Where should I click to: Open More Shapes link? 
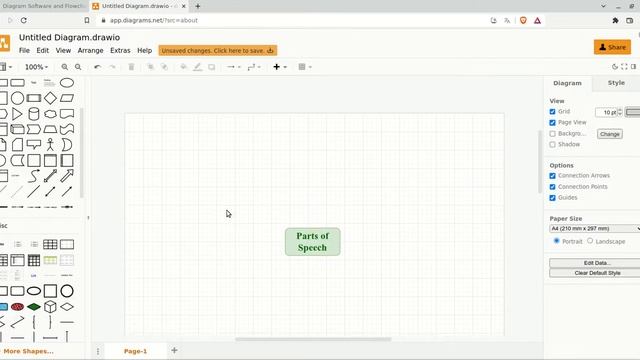point(28,351)
